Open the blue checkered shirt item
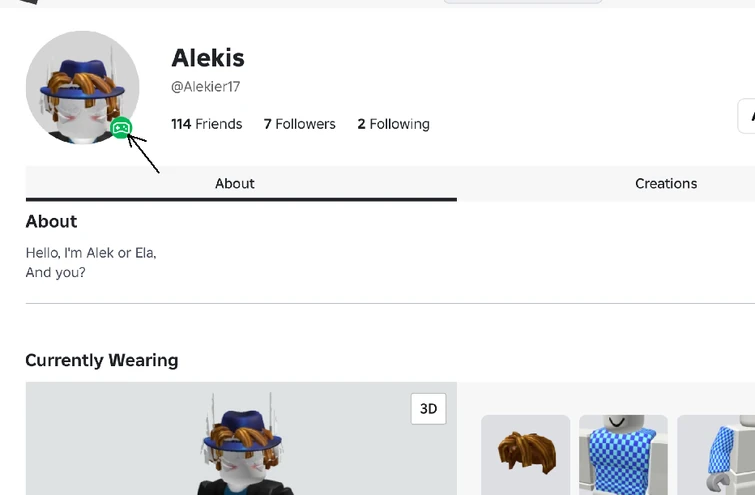 click(622, 455)
